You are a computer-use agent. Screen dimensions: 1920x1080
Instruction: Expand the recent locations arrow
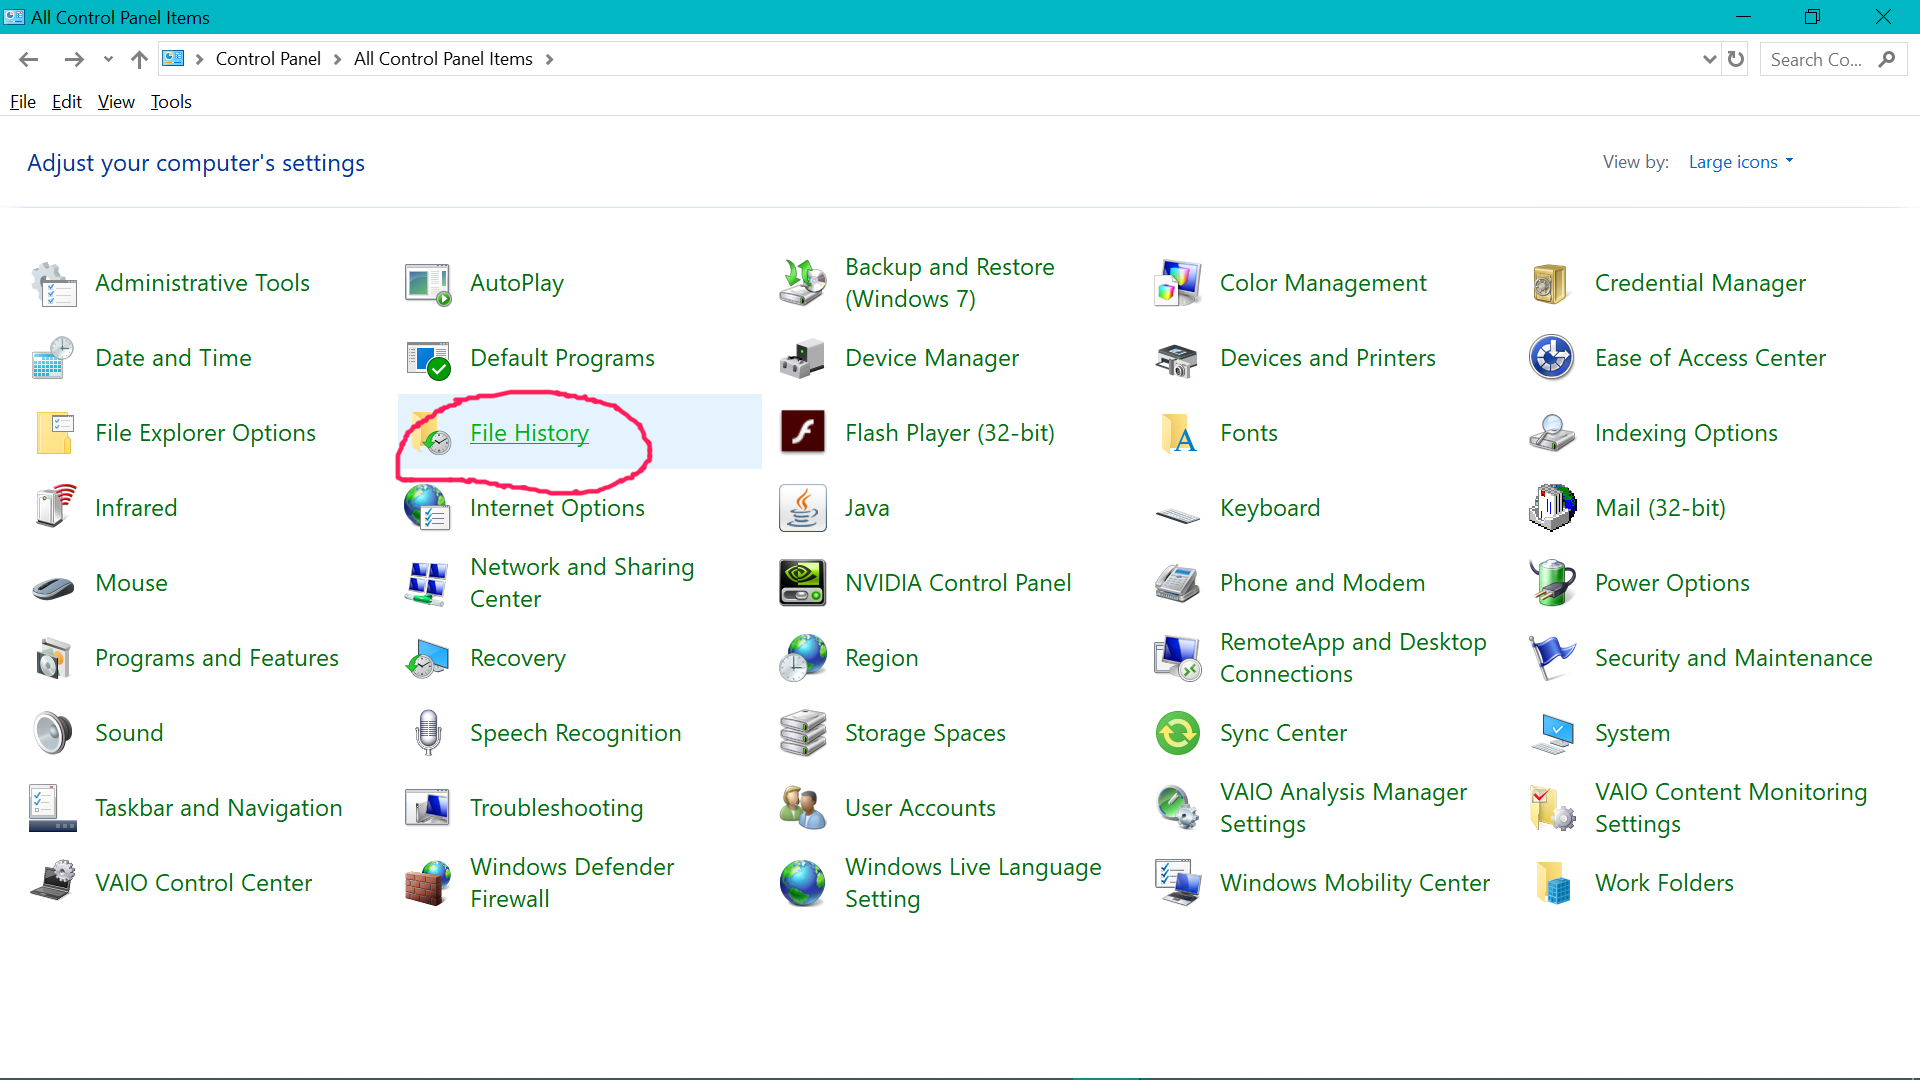coord(108,59)
